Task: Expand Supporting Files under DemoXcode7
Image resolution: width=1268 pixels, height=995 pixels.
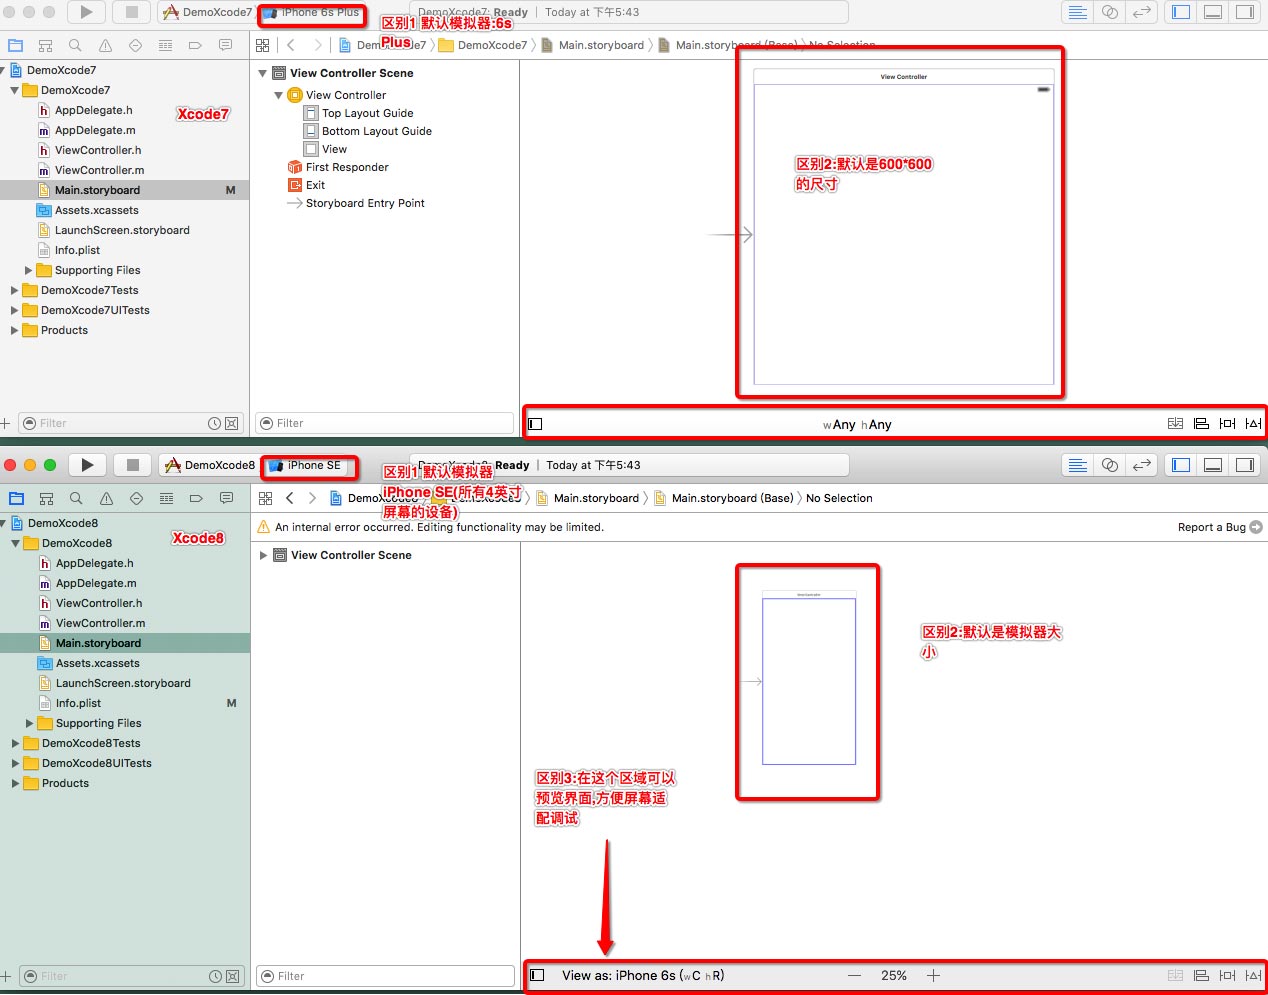Action: point(28,270)
